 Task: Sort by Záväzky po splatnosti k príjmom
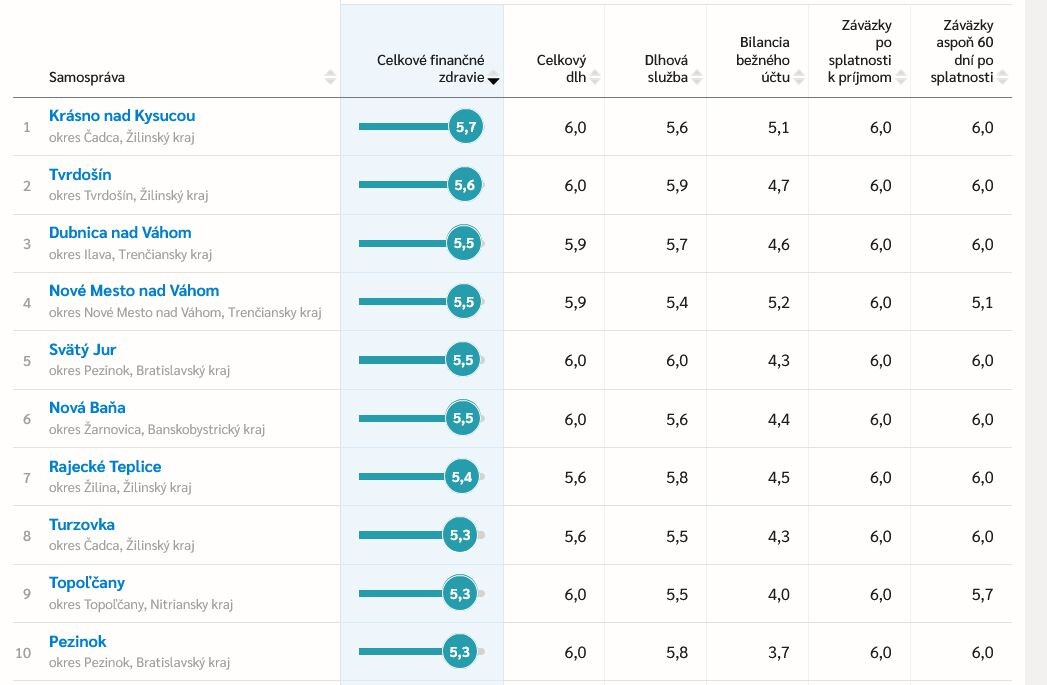point(900,77)
